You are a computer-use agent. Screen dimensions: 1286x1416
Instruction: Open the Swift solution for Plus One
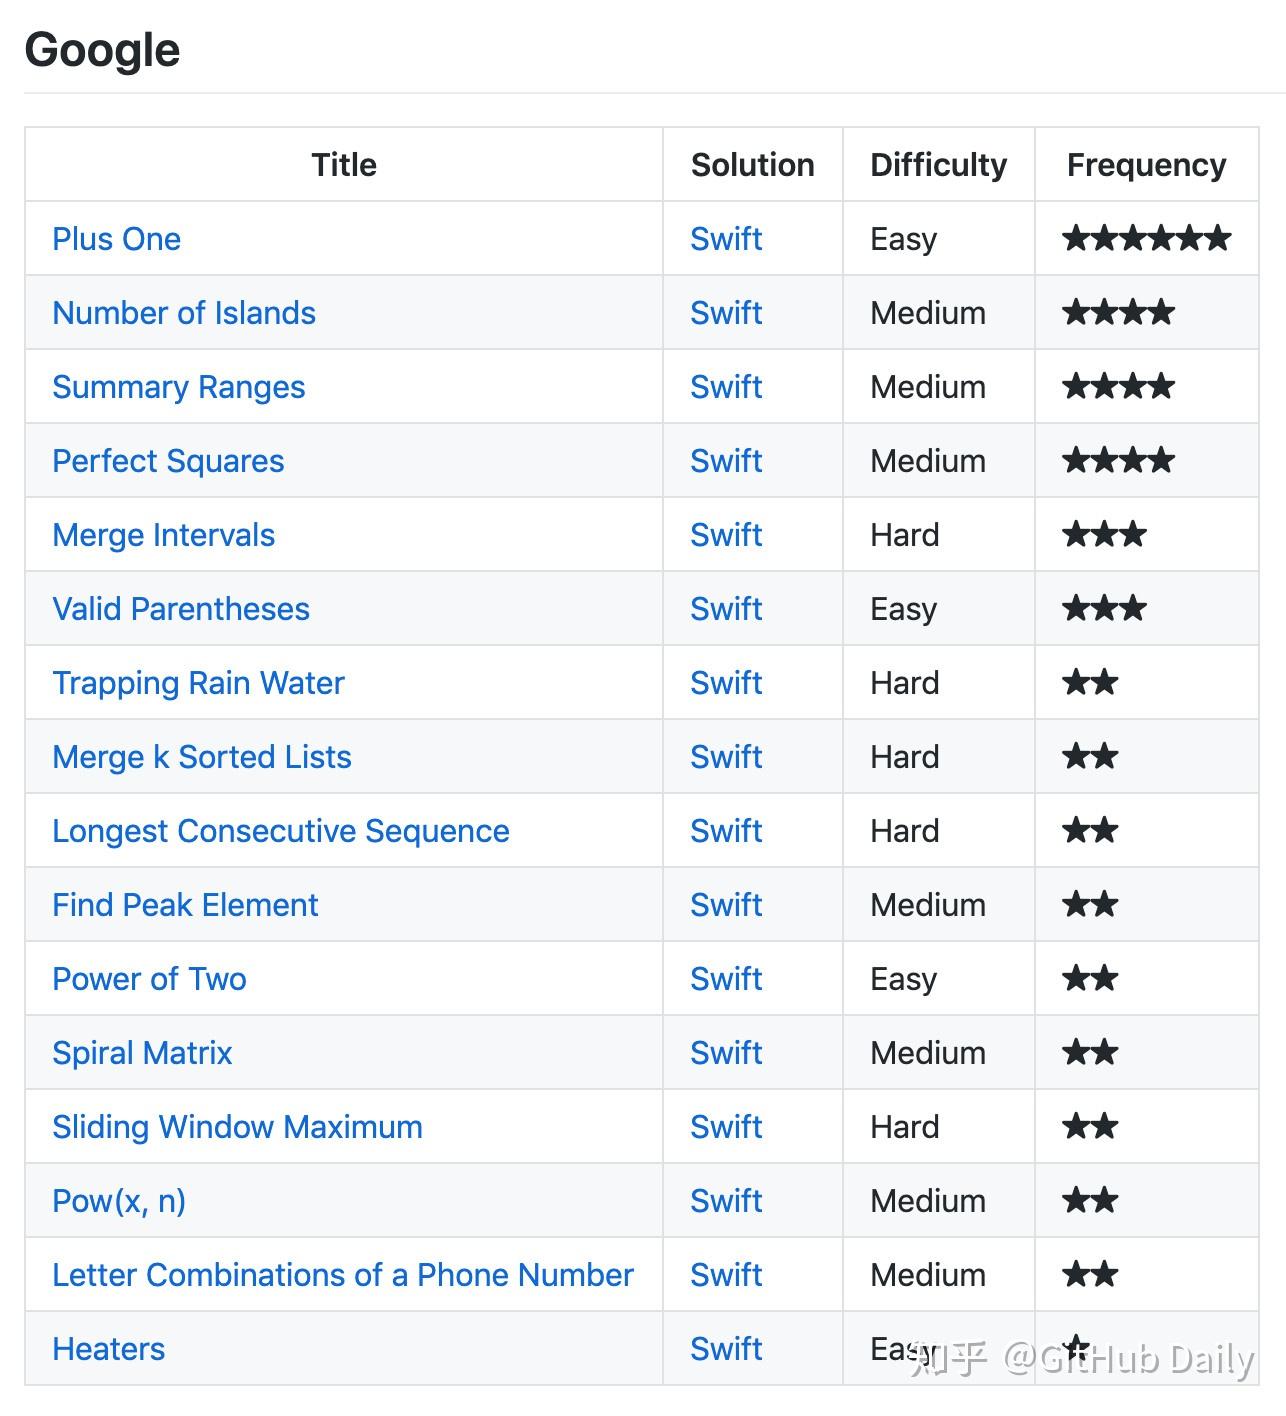[726, 239]
